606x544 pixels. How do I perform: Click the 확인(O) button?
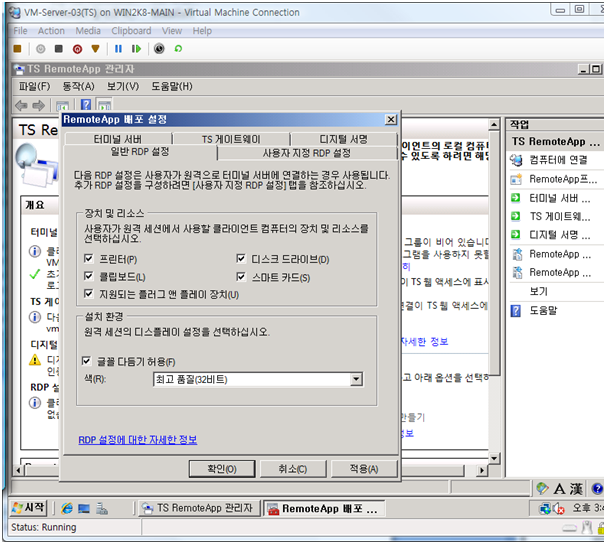(222, 469)
